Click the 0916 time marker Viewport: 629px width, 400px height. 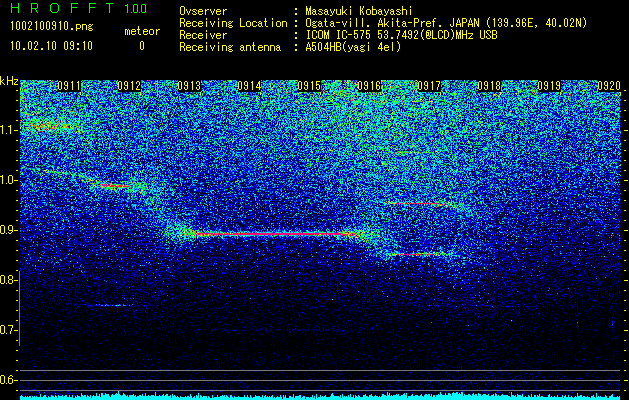(x=369, y=86)
